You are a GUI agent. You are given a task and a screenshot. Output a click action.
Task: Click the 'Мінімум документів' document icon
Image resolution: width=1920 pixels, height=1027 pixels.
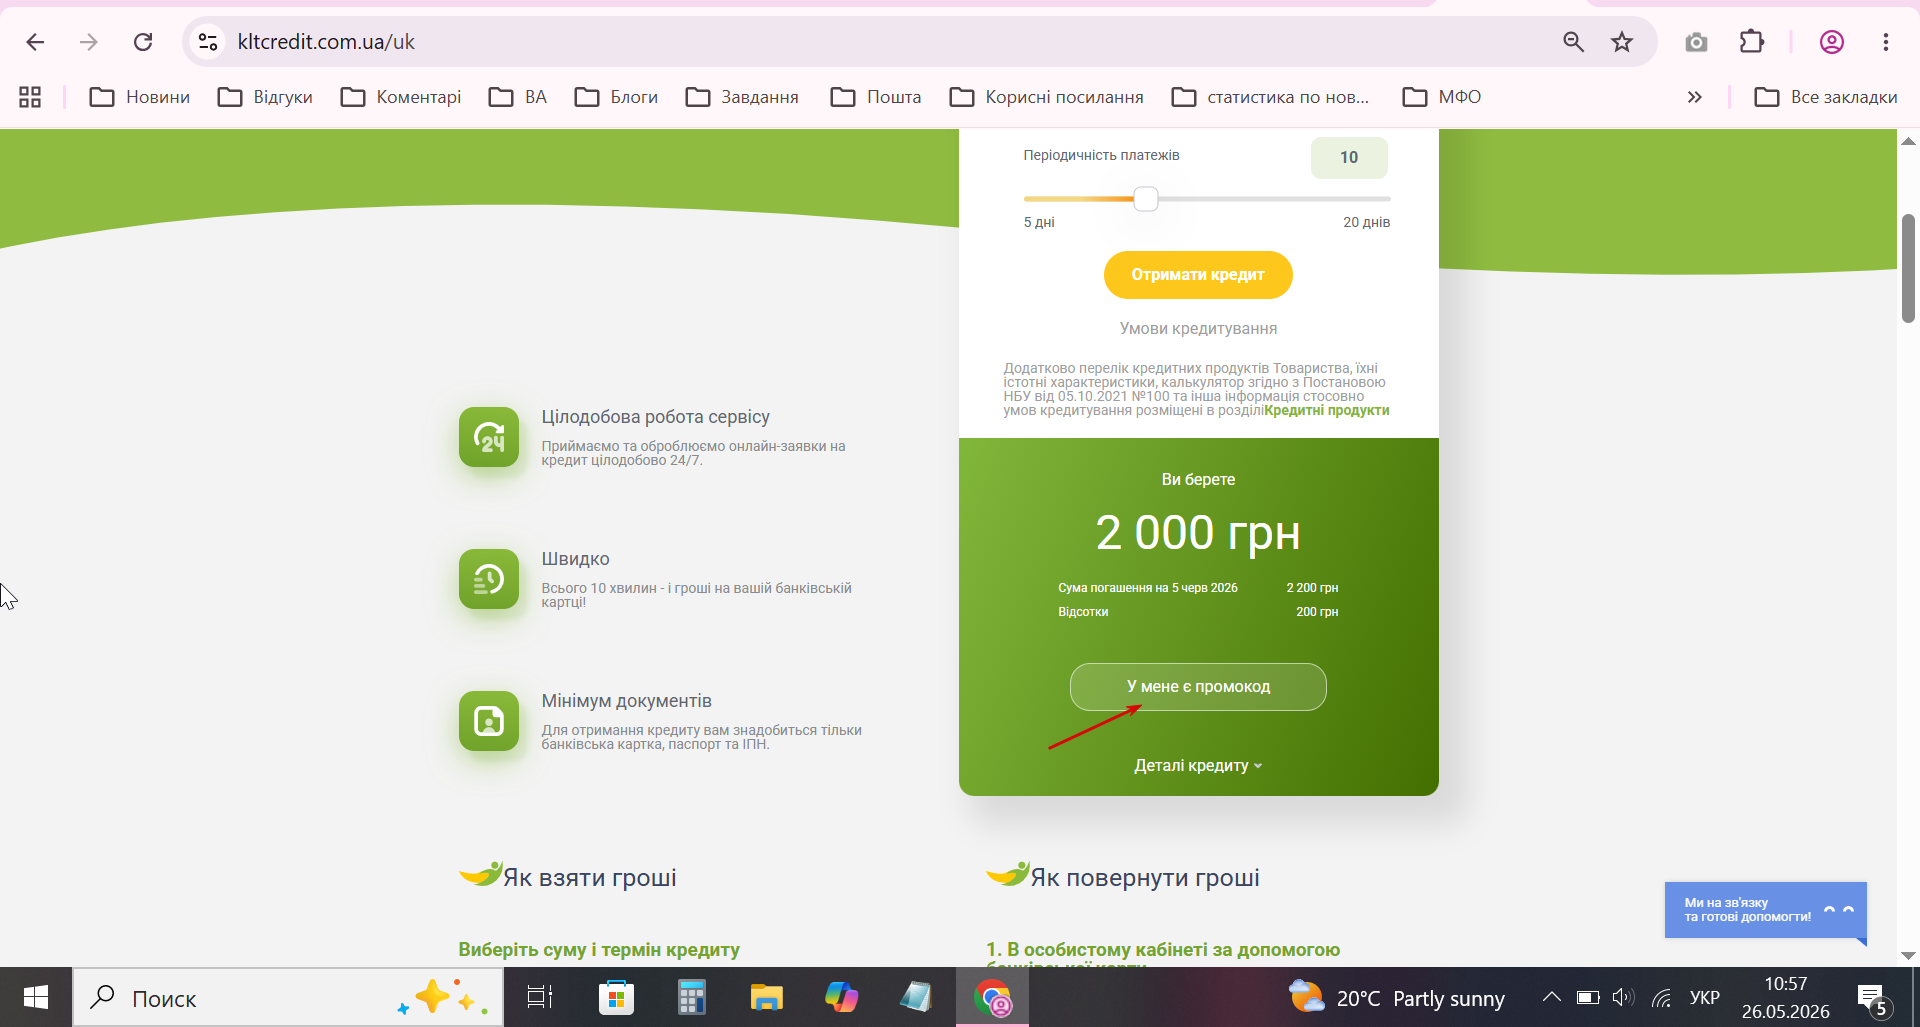[x=489, y=721]
